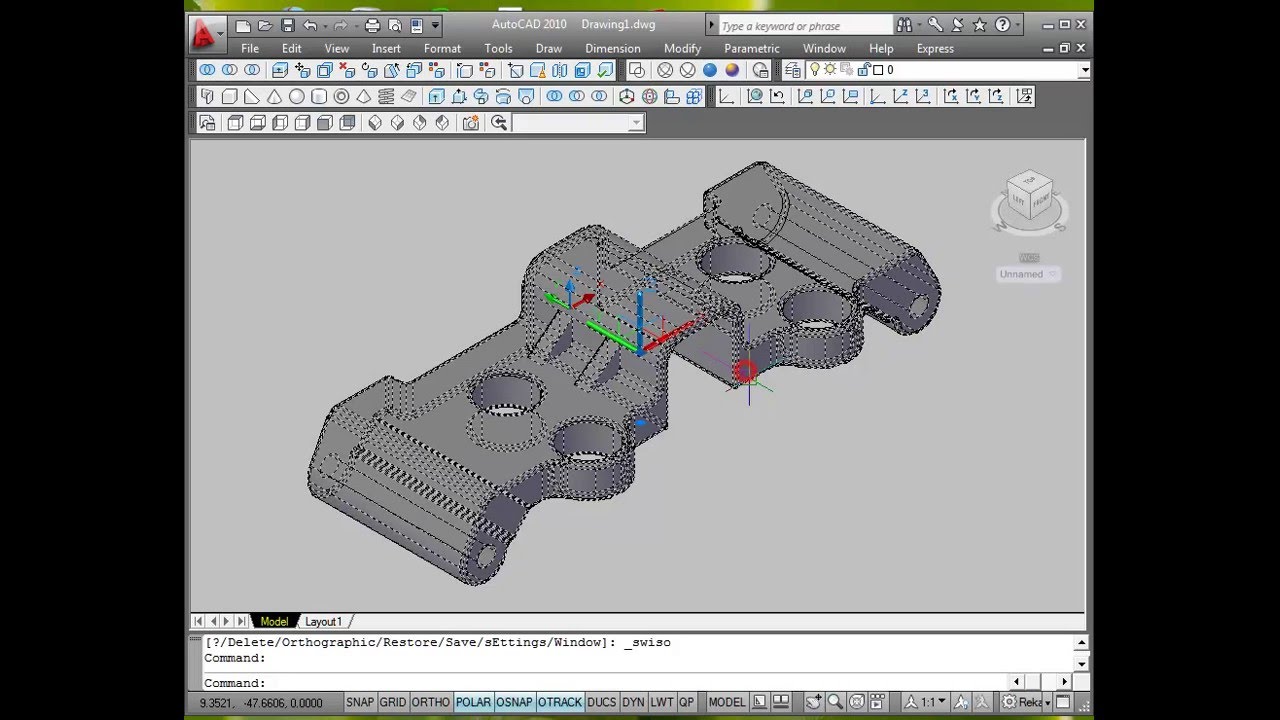The width and height of the screenshot is (1280, 720).
Task: Click the binoculars search icon
Action: (904, 26)
